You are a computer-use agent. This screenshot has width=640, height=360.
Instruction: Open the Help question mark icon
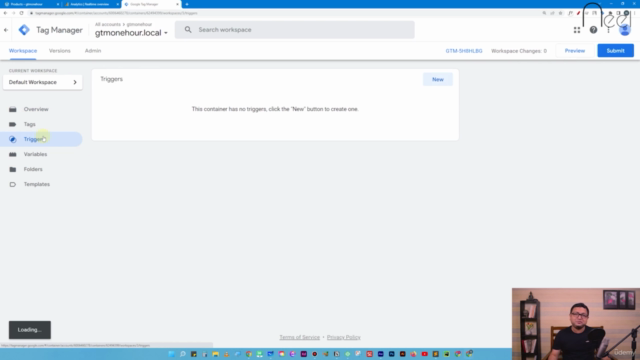click(x=593, y=30)
